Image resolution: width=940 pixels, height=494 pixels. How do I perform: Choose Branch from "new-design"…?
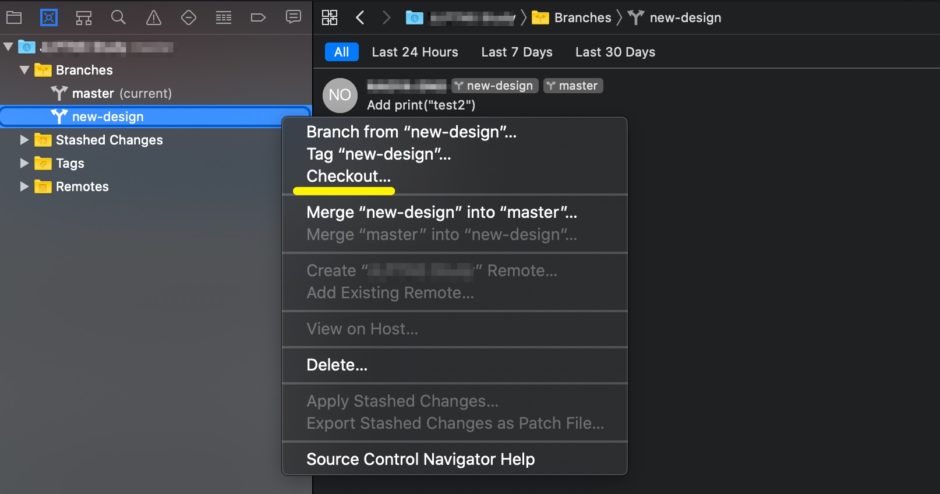click(454, 132)
